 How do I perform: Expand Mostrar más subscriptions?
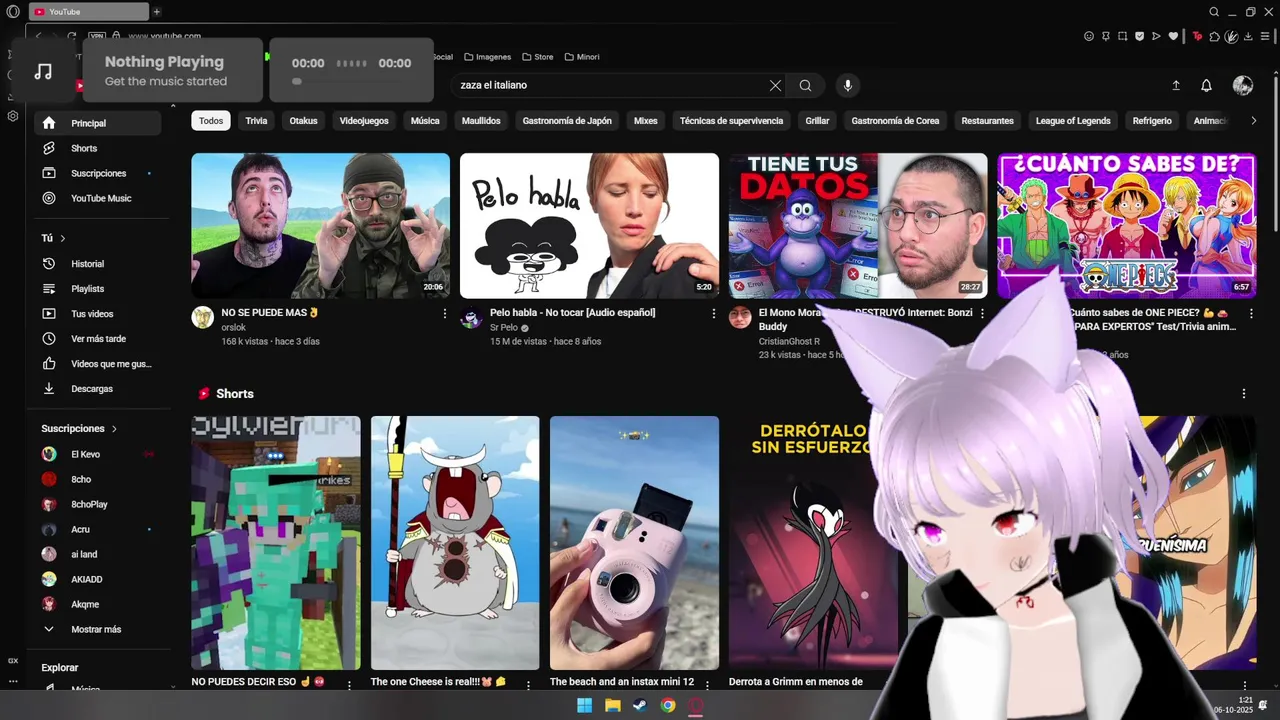tap(98, 629)
